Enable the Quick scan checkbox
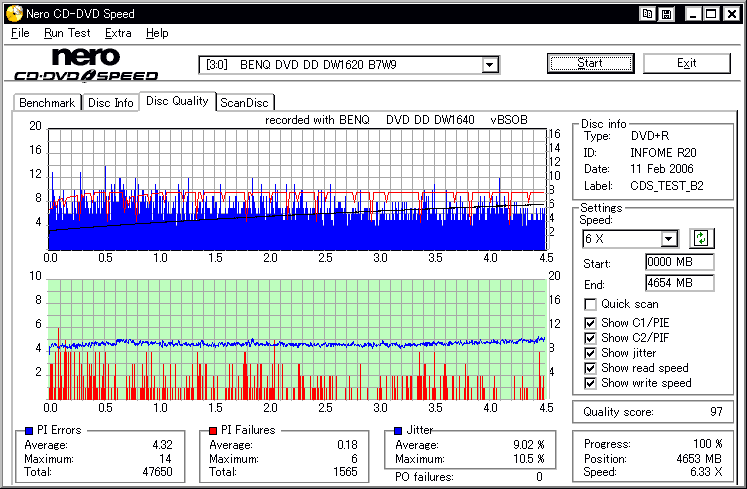Image resolution: width=747 pixels, height=489 pixels. tap(591, 304)
